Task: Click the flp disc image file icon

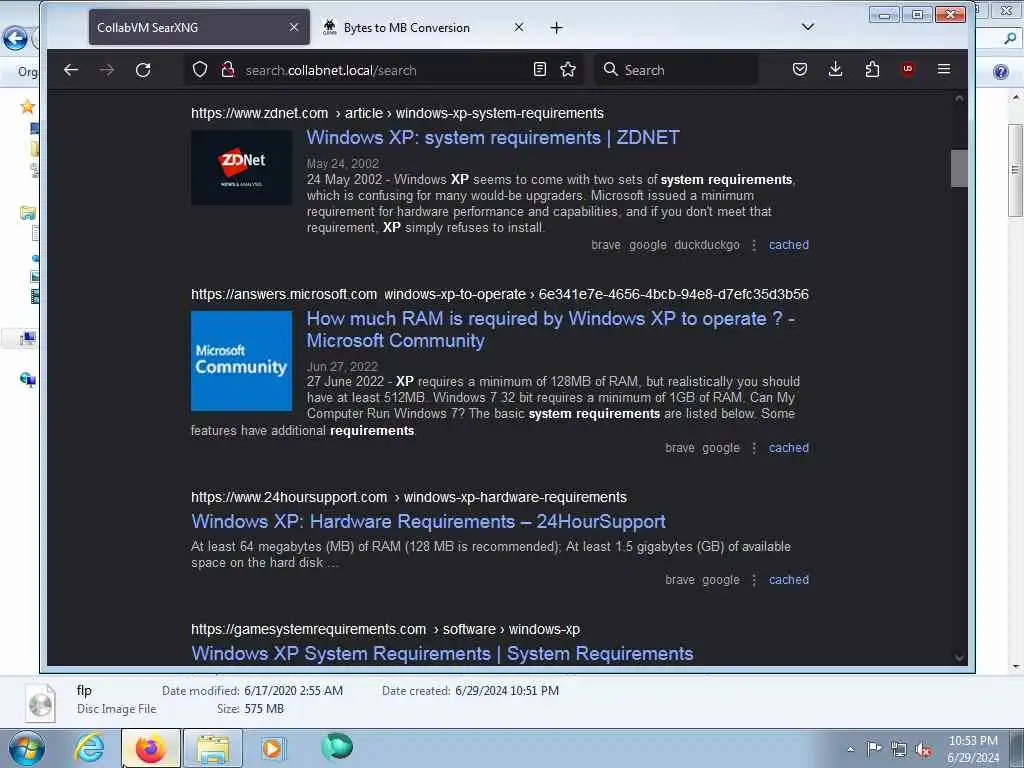Action: pos(40,703)
